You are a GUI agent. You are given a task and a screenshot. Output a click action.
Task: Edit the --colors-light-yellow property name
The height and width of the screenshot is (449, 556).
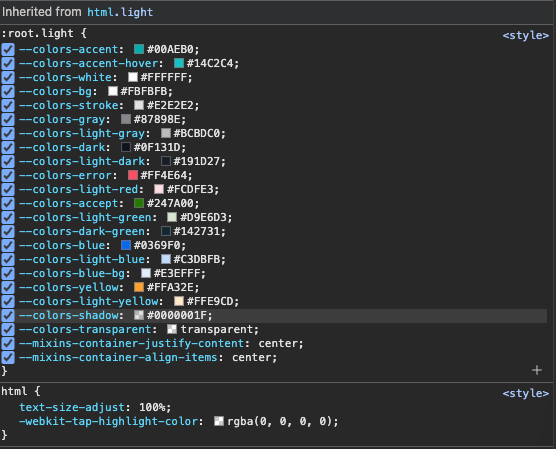(x=89, y=301)
